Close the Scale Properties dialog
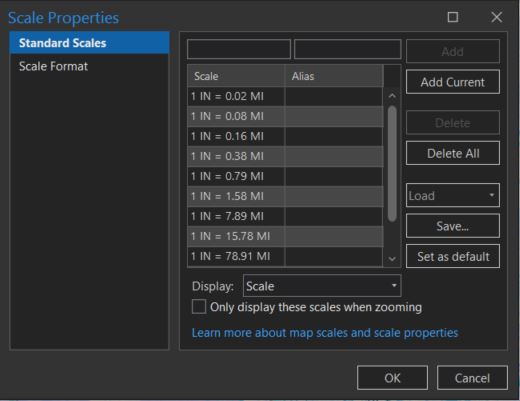Screen dimensions: 520x401 coord(496,17)
